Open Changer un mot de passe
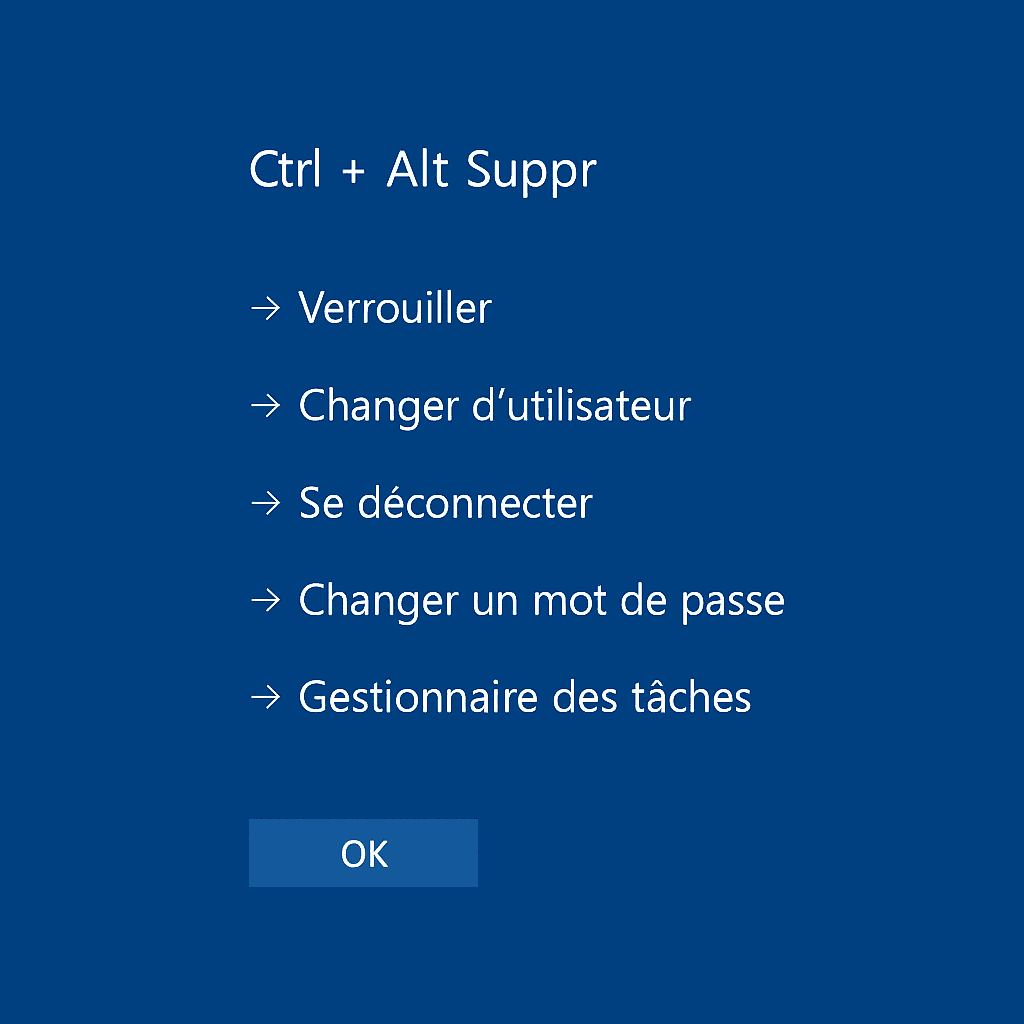The height and width of the screenshot is (1024, 1024). 540,600
